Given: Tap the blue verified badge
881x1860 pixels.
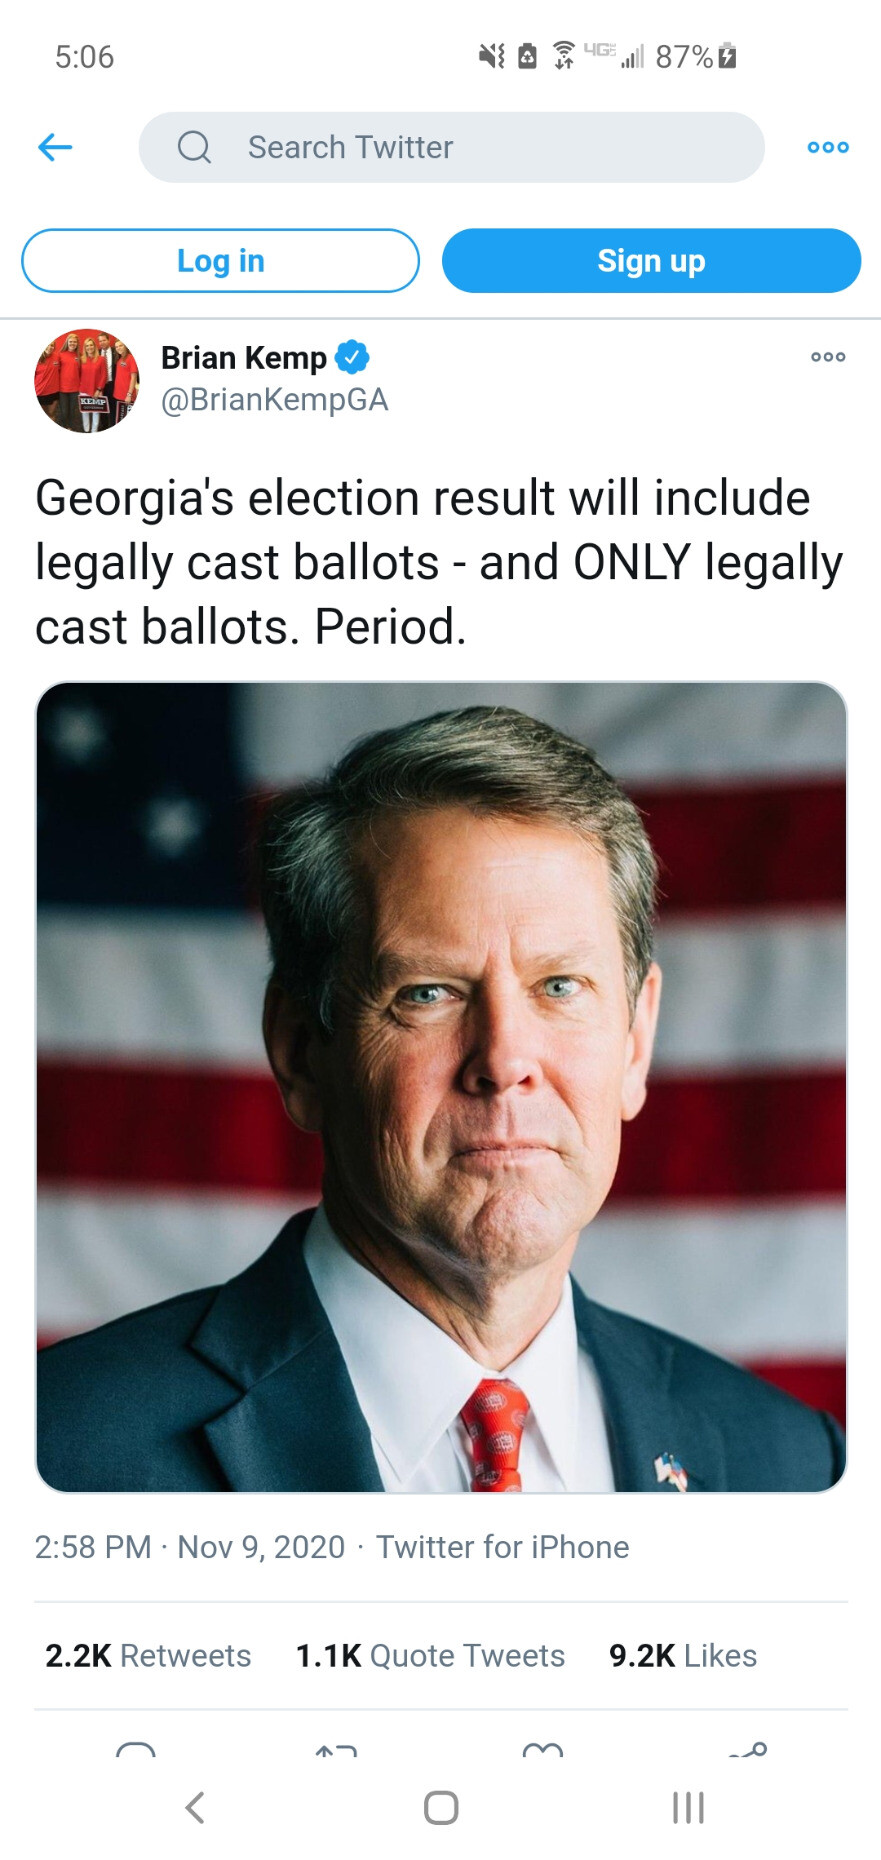Looking at the screenshot, I should click(x=352, y=357).
